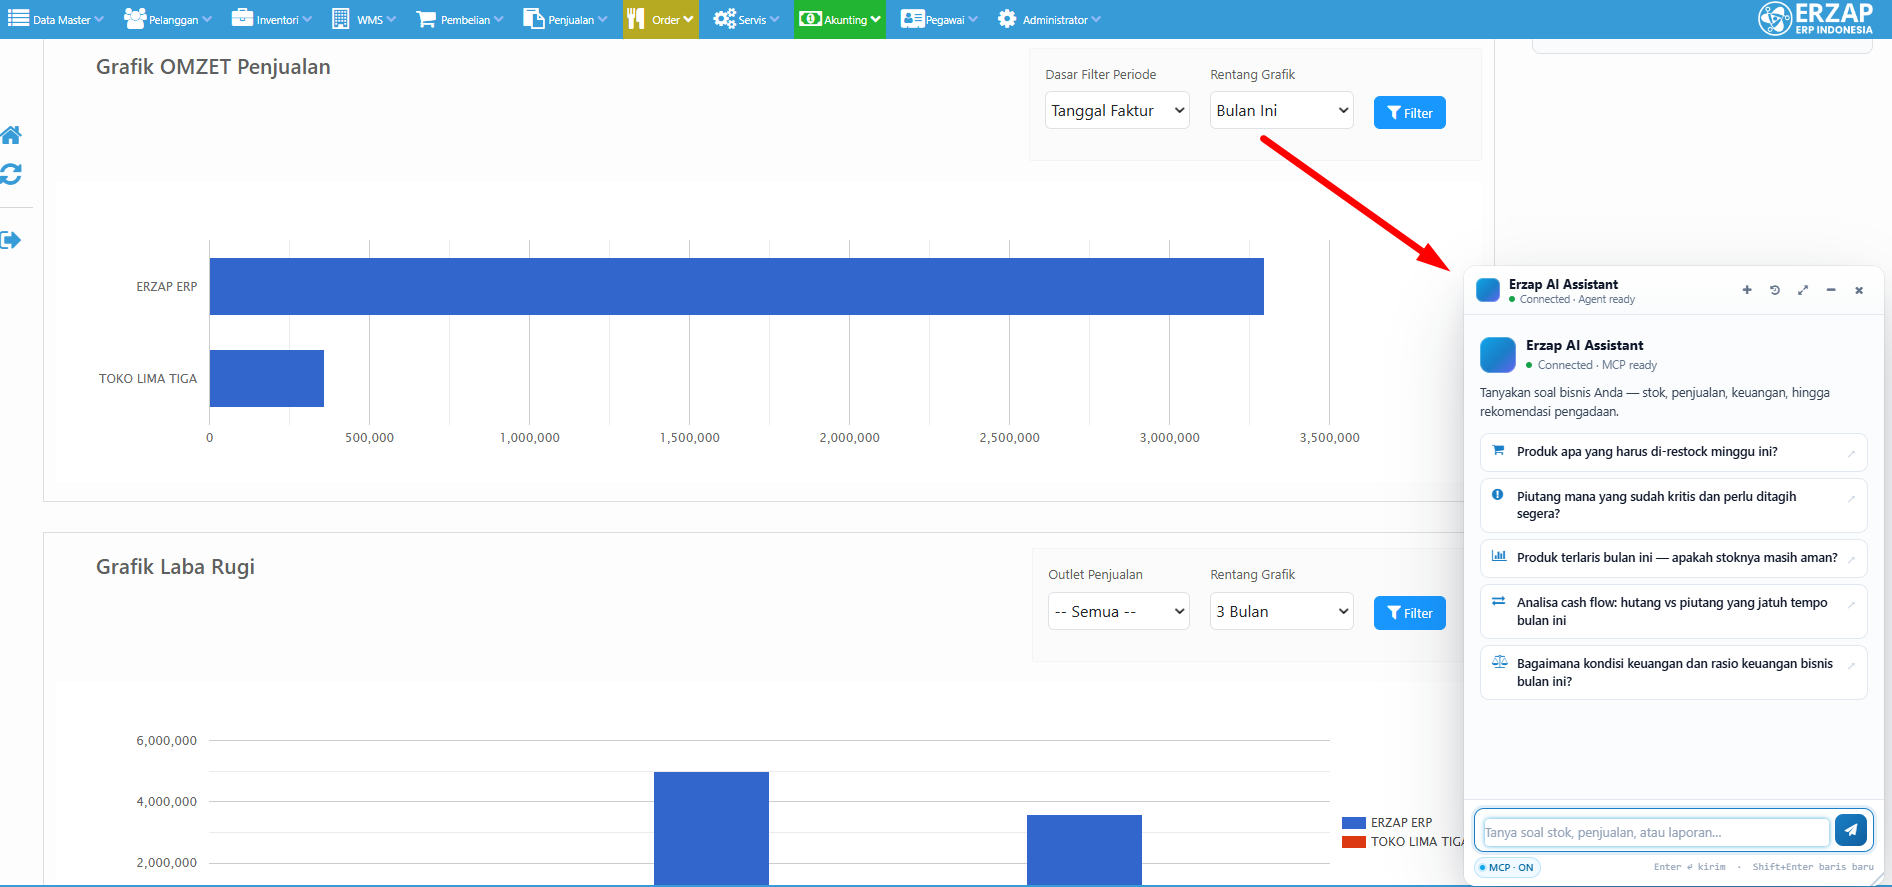Screen dimensions: 1892x887
Task: Click the TOKO LIMA TIGA omzet bar
Action: 267,378
